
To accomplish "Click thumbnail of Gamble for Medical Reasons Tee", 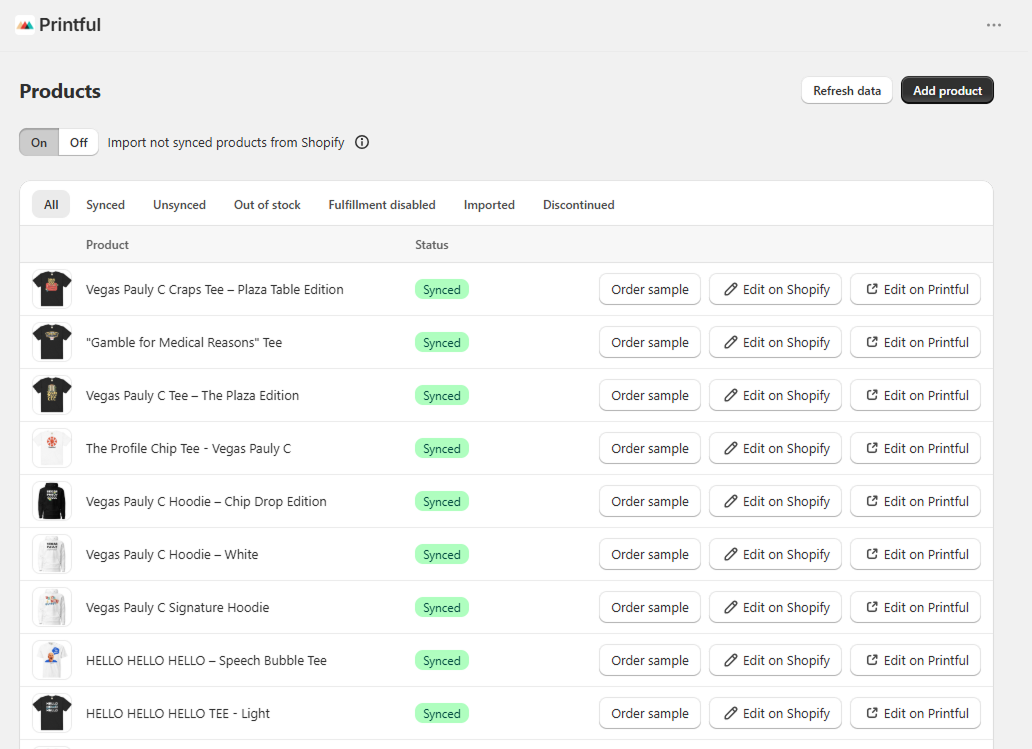I will (52, 342).
